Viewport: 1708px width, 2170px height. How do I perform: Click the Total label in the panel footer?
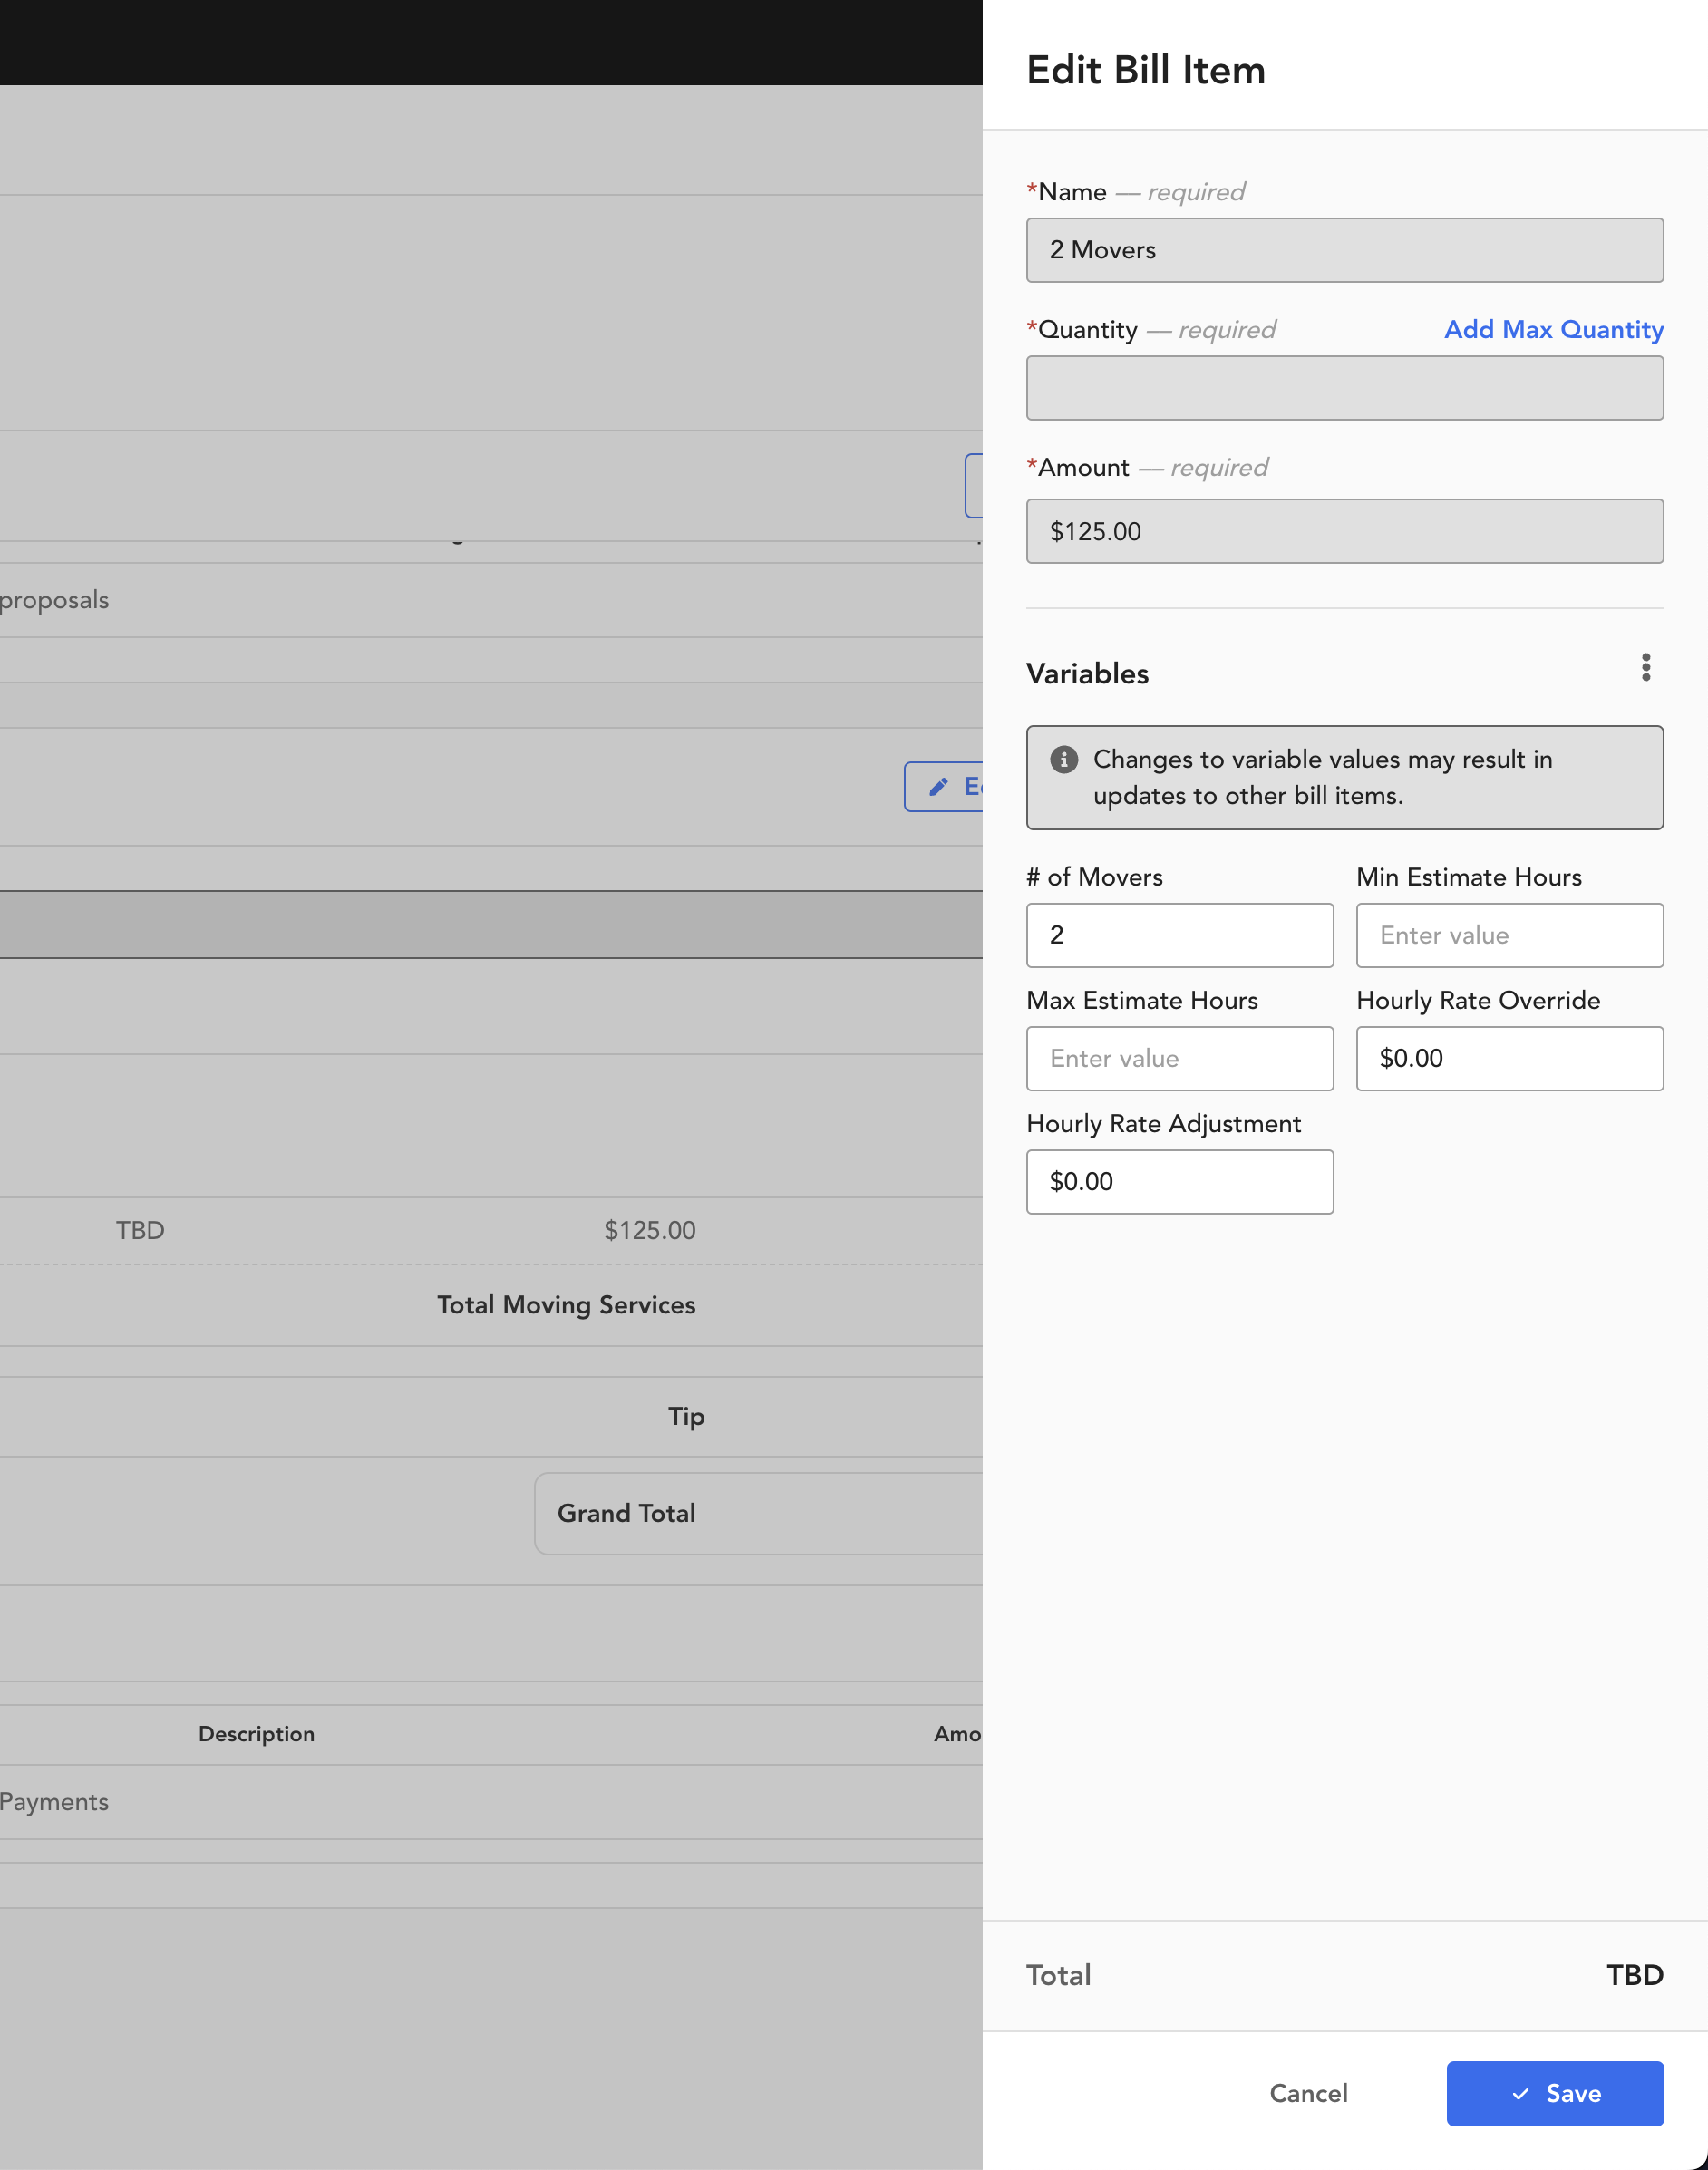[x=1058, y=1975]
